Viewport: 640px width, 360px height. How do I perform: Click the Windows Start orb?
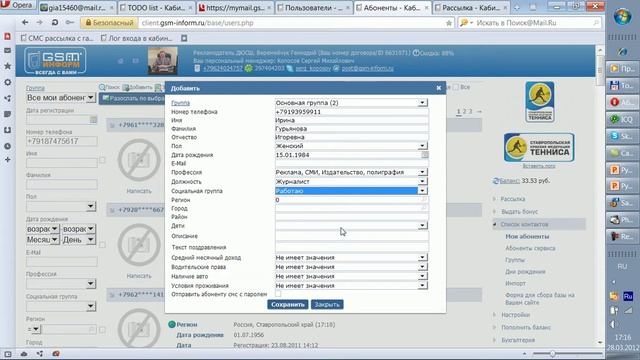[x=622, y=17]
